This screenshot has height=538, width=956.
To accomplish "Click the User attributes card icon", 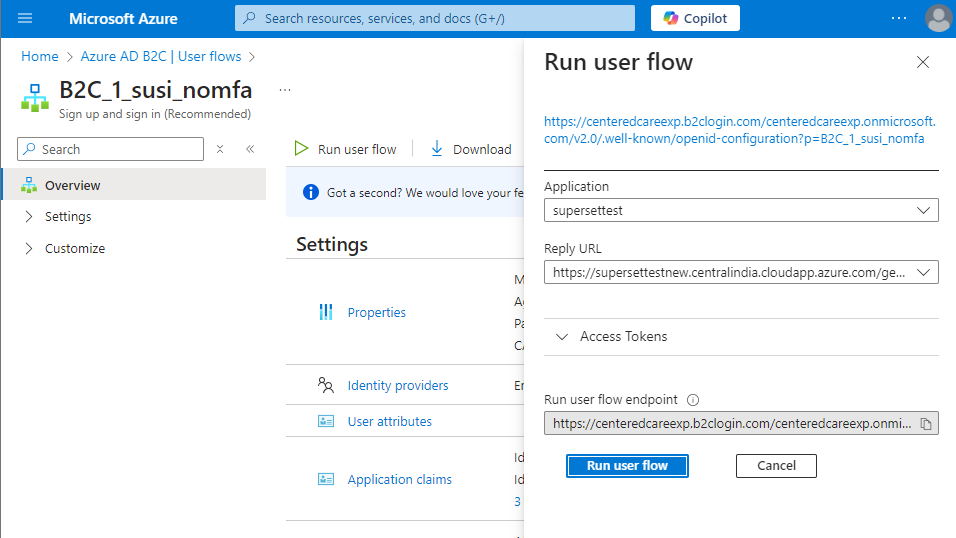I will 326,421.
